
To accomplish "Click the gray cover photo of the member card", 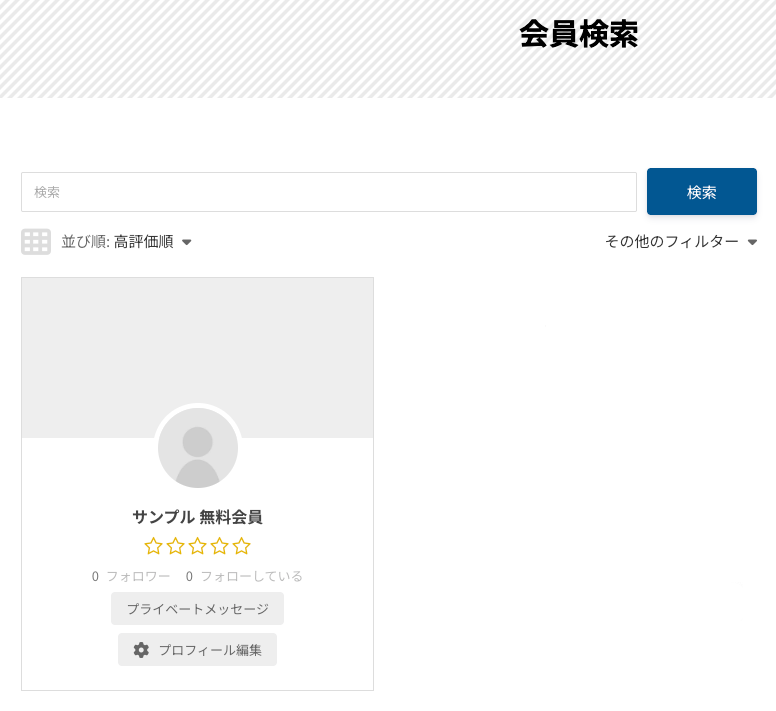I will tap(197, 340).
